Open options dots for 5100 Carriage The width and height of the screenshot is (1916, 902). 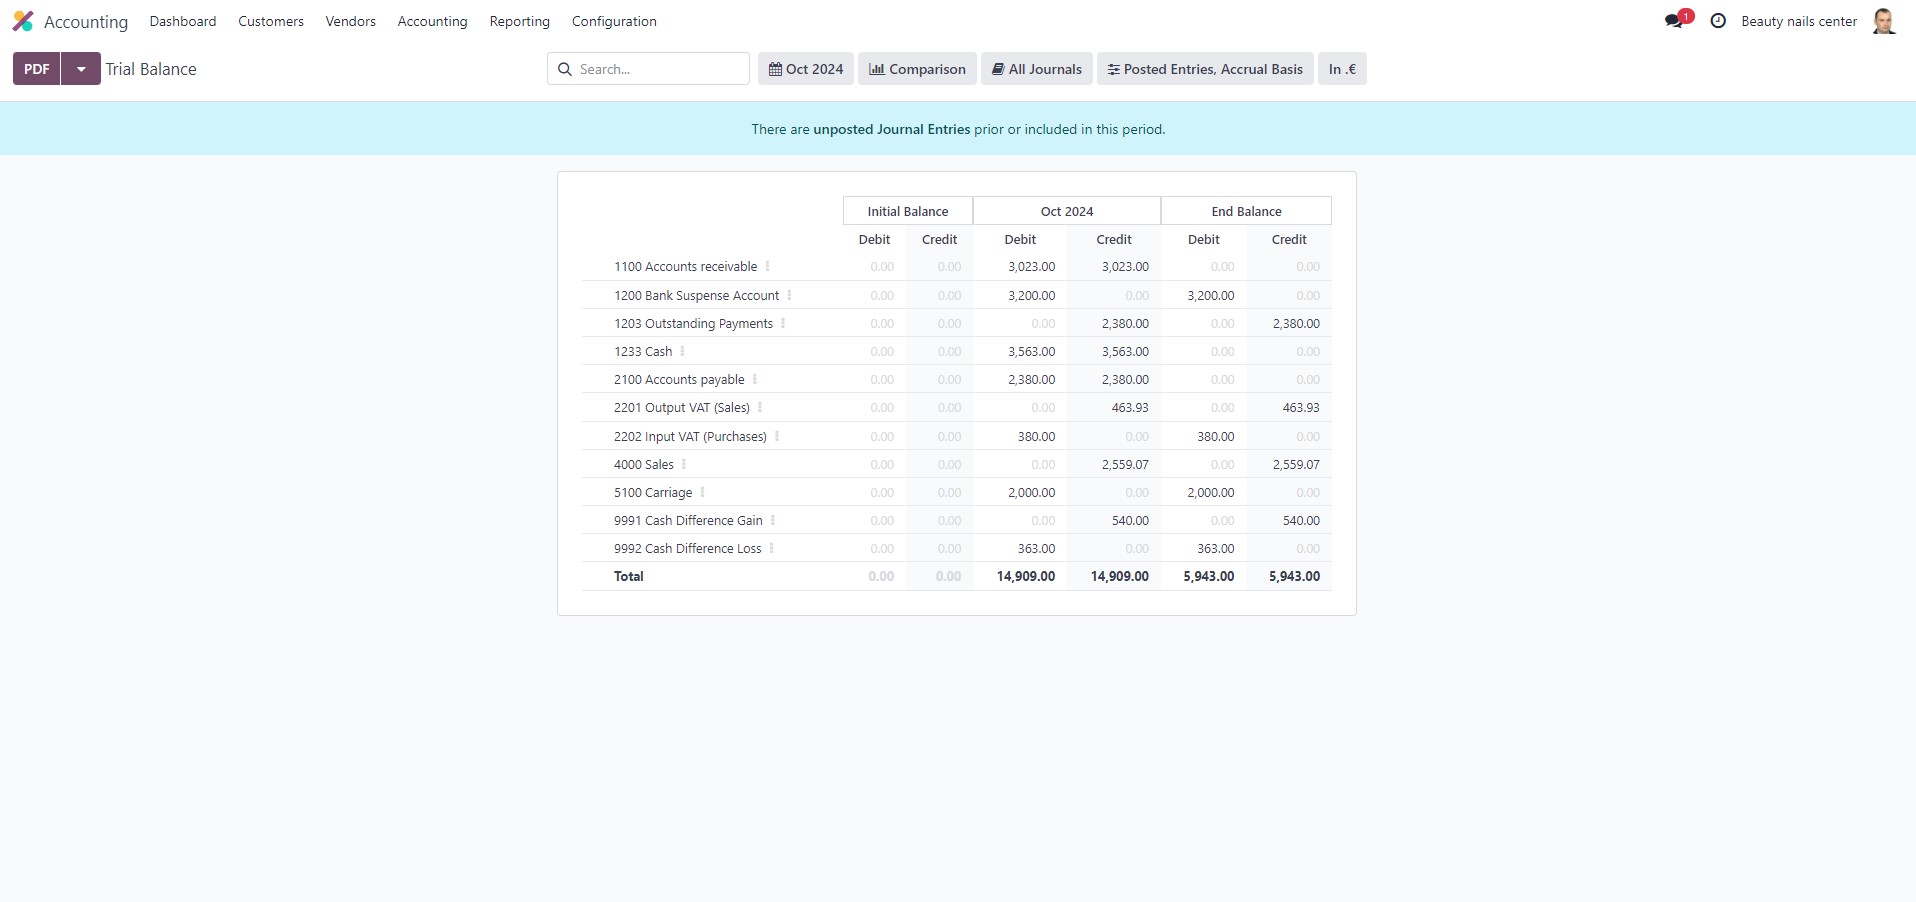703,493
